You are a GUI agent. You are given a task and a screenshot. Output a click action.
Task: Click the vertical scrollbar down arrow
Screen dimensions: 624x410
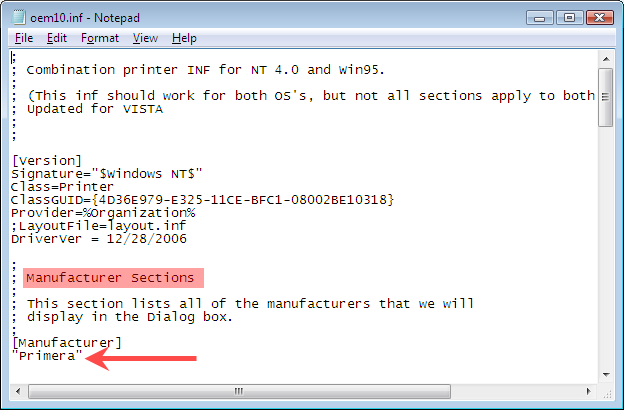tap(606, 375)
